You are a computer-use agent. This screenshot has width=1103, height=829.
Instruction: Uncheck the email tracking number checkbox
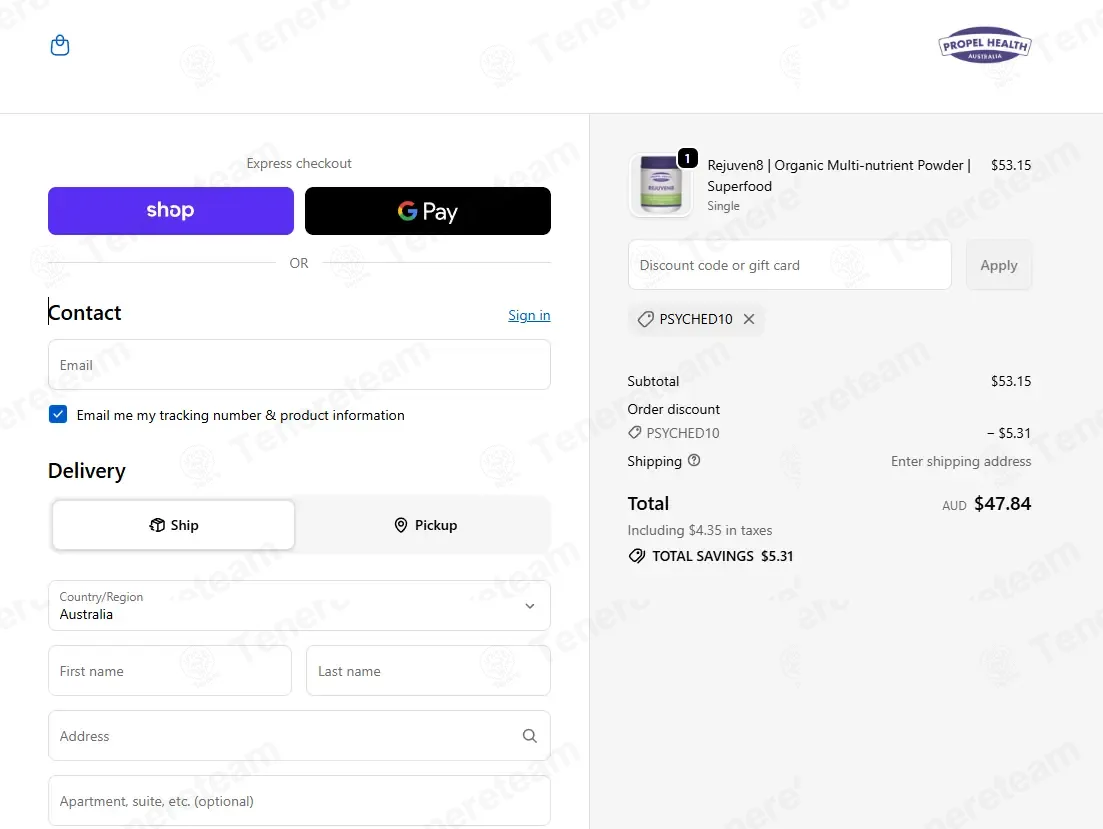click(58, 414)
